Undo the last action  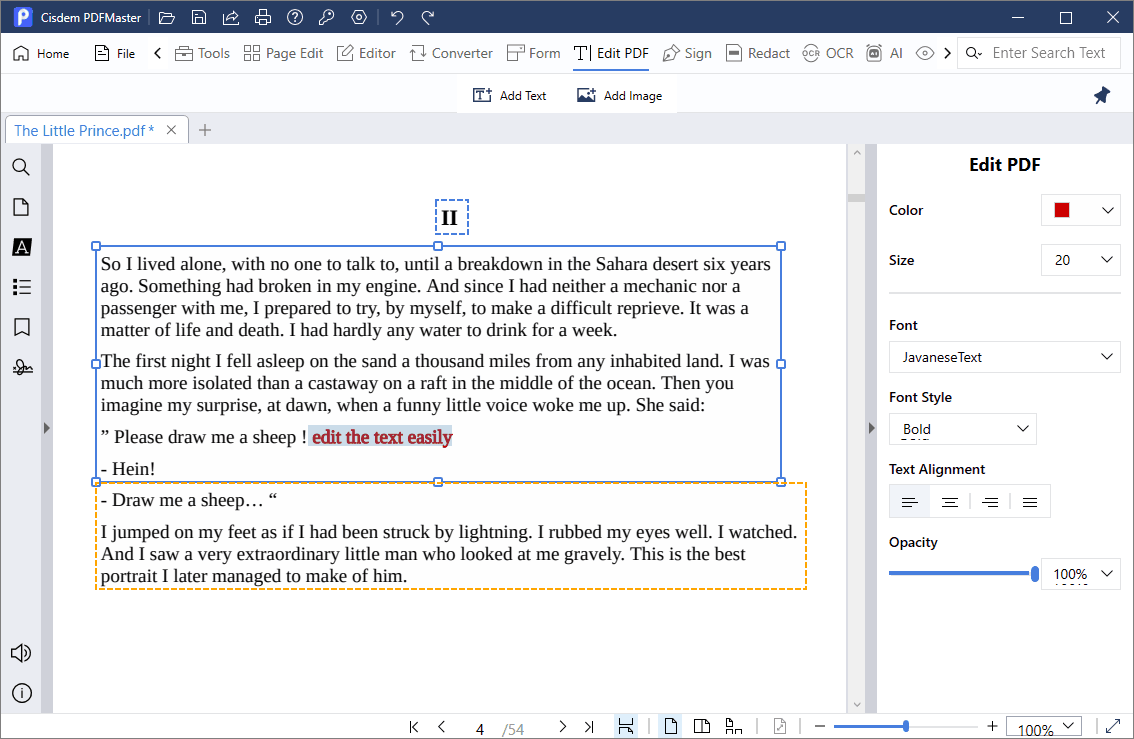(x=396, y=17)
